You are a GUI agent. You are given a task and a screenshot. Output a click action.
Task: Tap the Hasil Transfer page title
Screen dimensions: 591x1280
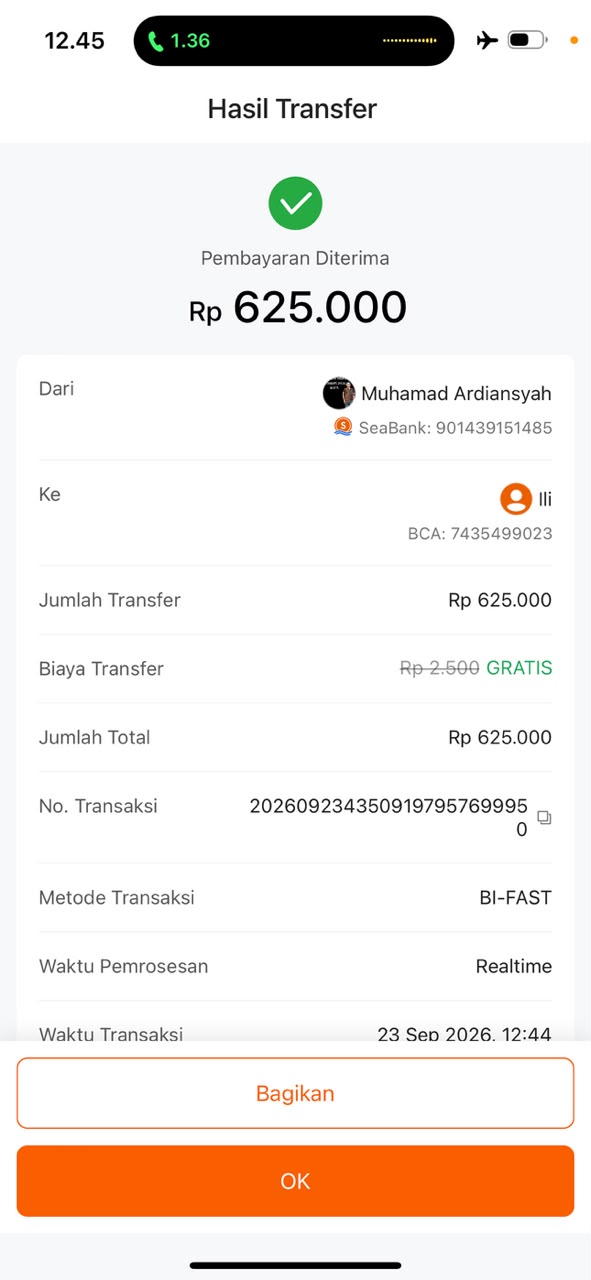pyautogui.click(x=292, y=108)
